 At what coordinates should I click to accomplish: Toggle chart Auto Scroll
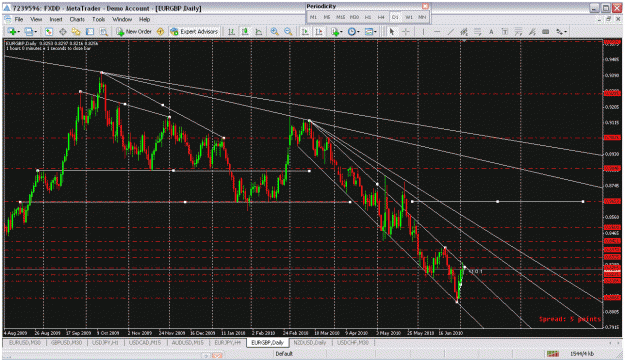coord(305,31)
